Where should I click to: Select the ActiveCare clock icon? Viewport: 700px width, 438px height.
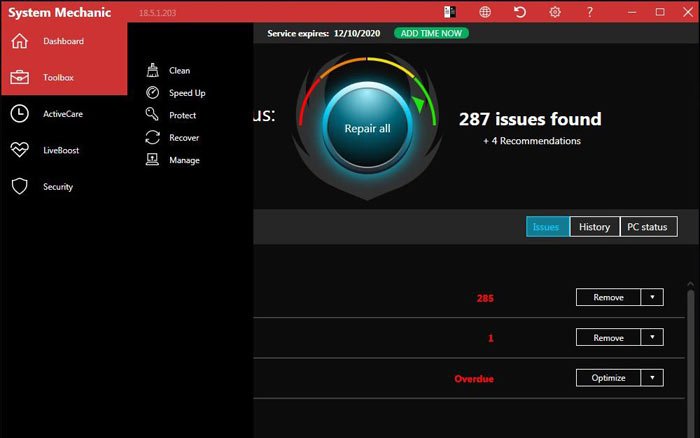[x=20, y=114]
